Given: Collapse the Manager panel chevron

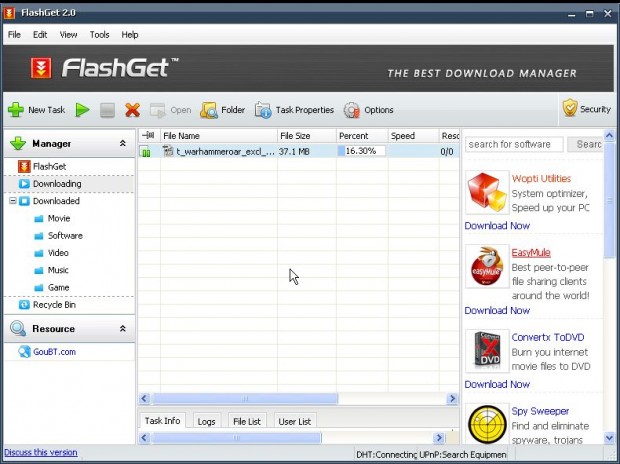Looking at the screenshot, I should (123, 143).
